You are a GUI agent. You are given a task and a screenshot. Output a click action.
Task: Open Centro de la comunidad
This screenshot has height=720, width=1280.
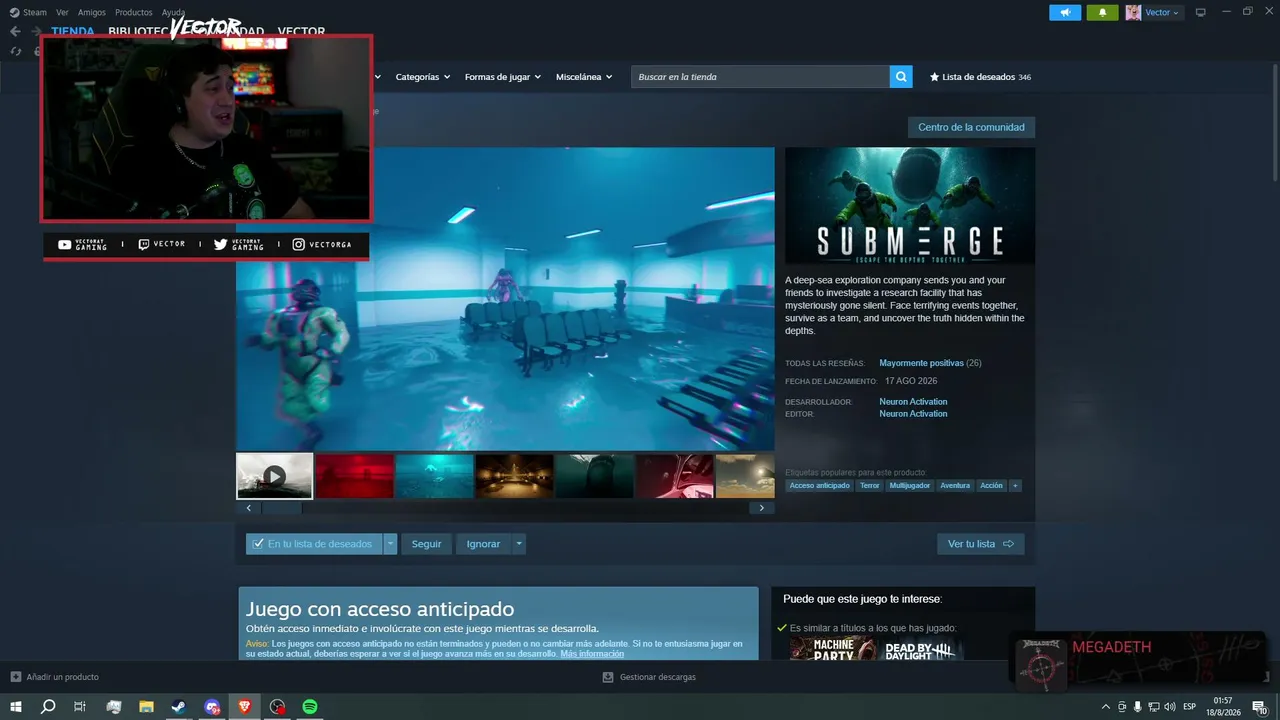[971, 127]
